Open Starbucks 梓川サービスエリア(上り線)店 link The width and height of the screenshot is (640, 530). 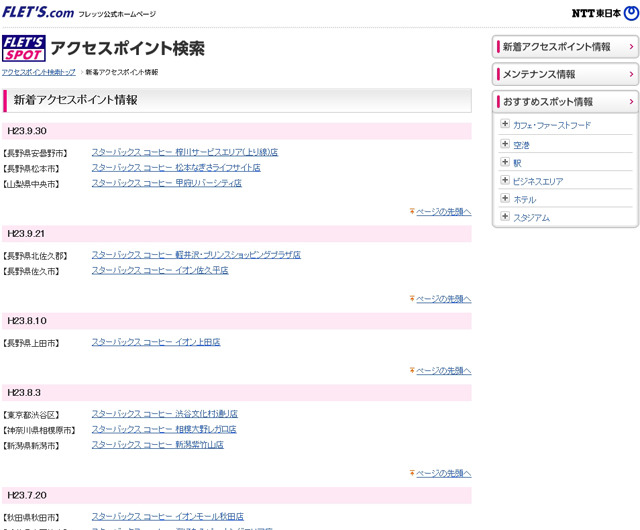(x=185, y=152)
